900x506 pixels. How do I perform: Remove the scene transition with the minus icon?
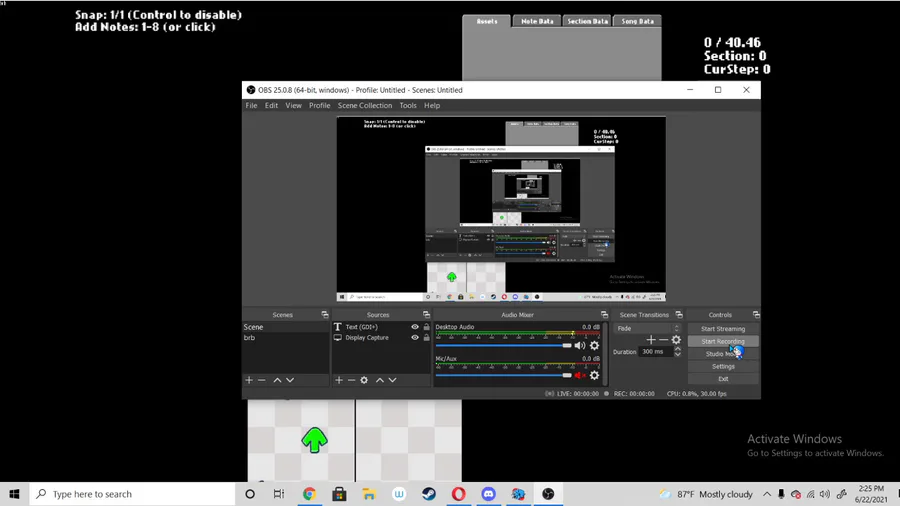point(664,340)
